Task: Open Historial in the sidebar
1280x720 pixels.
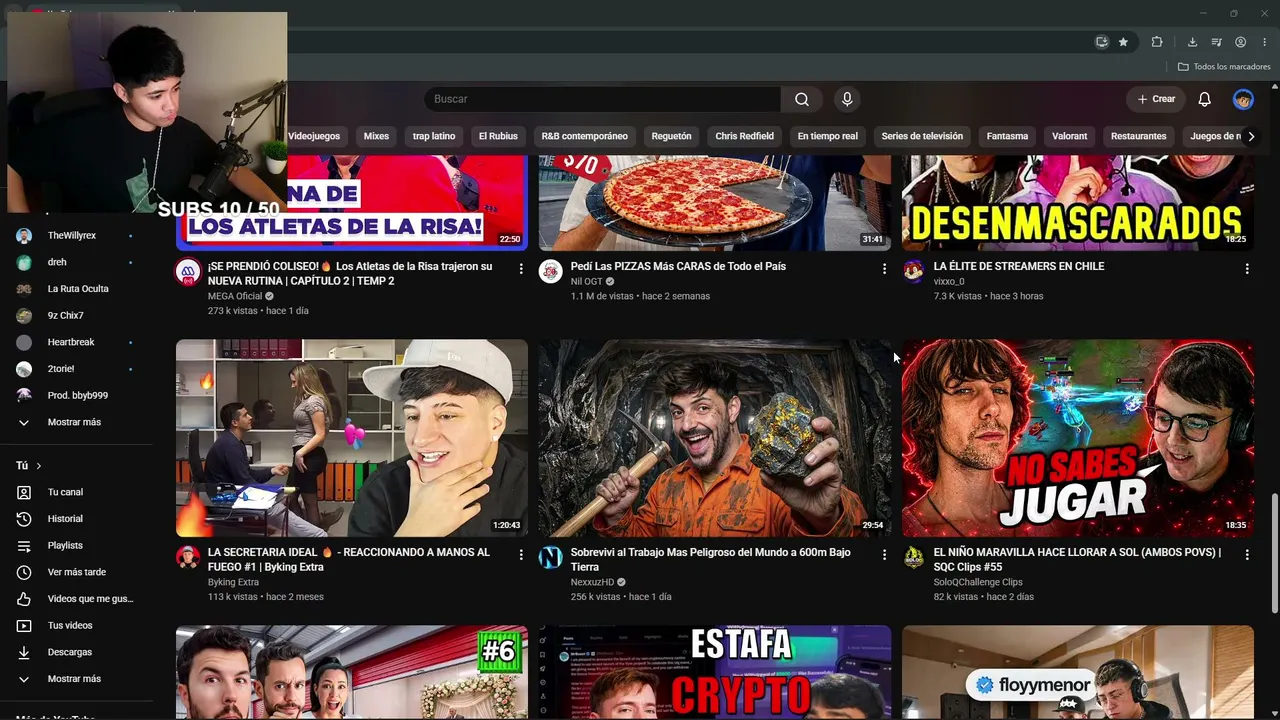Action: coord(76,519)
